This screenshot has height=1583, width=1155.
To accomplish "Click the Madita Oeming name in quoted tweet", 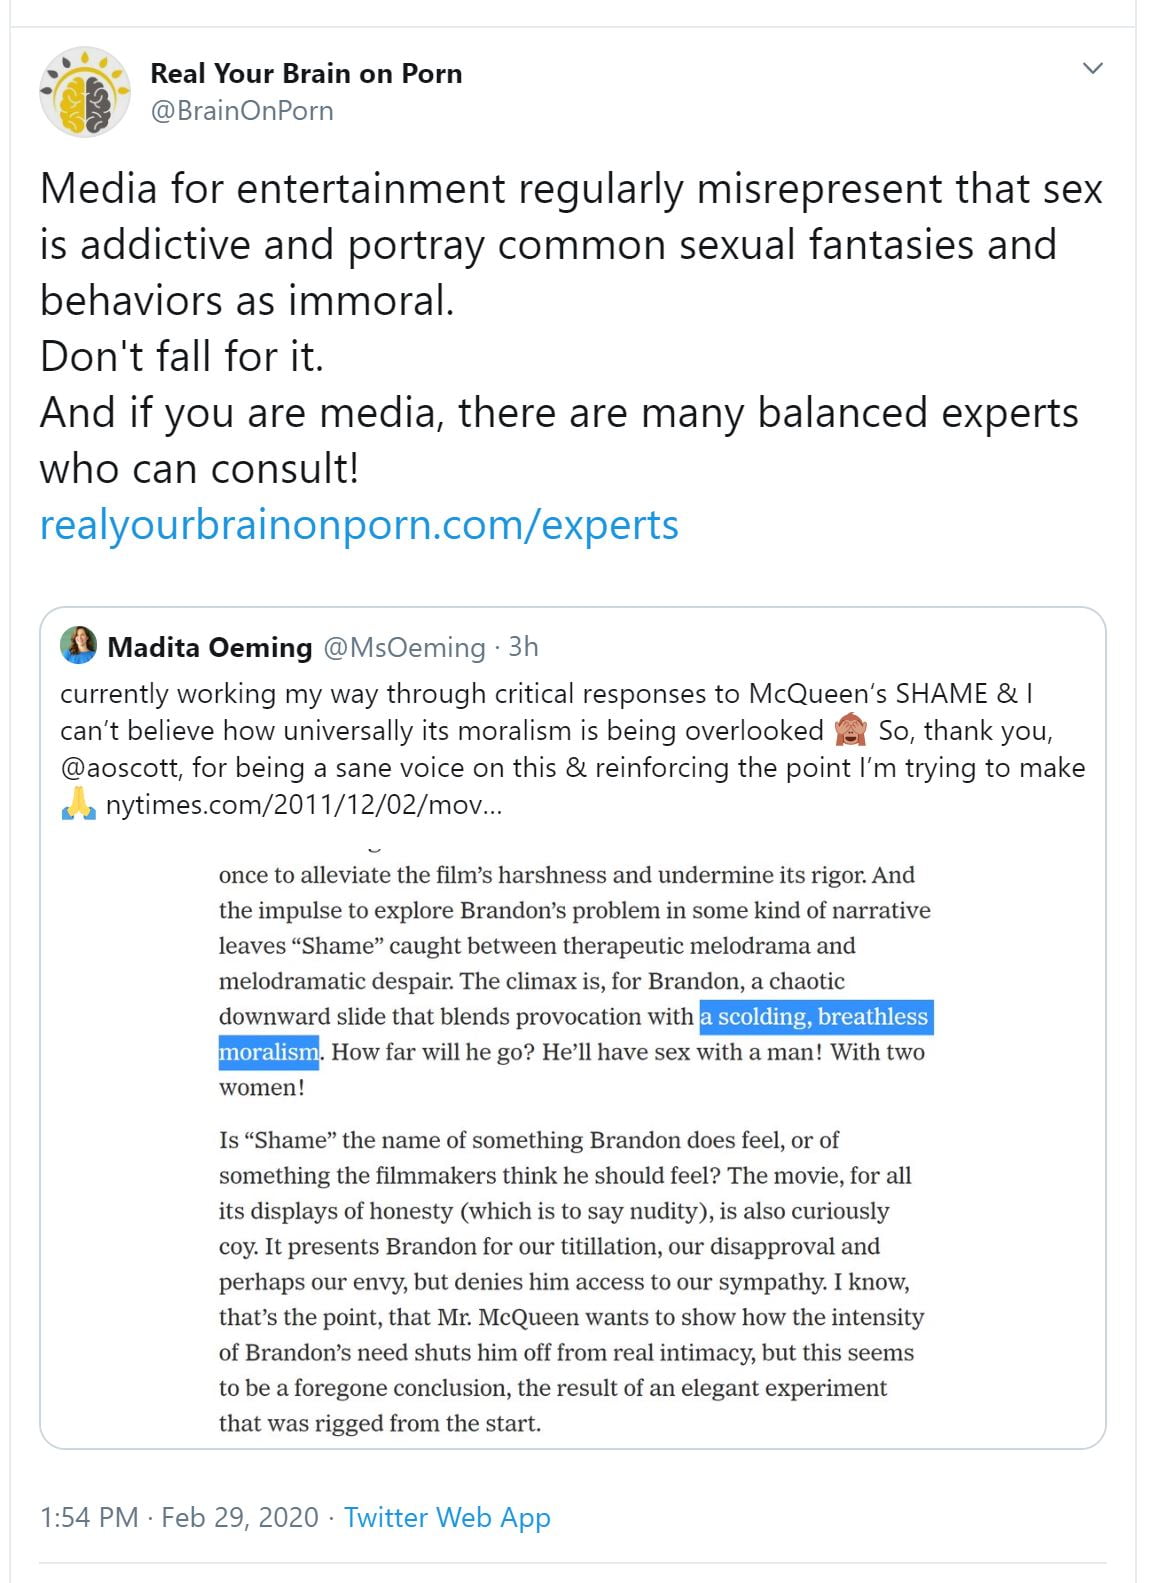I will 210,647.
